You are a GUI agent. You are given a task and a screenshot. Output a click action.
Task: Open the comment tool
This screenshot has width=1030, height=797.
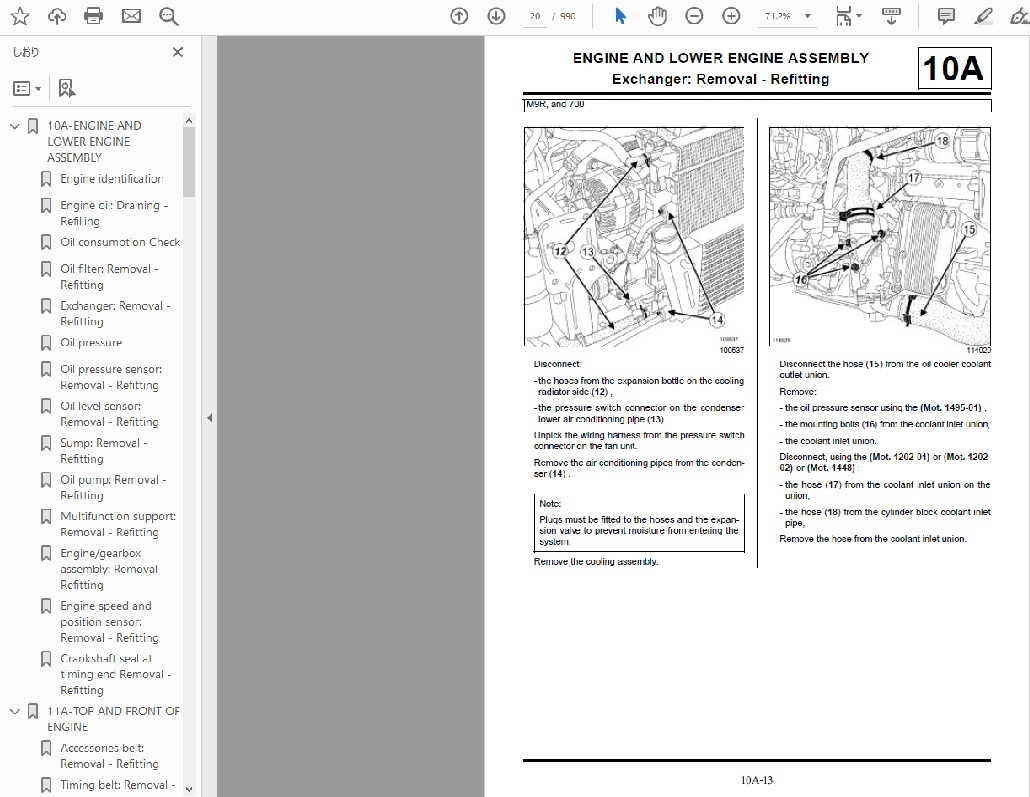(x=946, y=16)
